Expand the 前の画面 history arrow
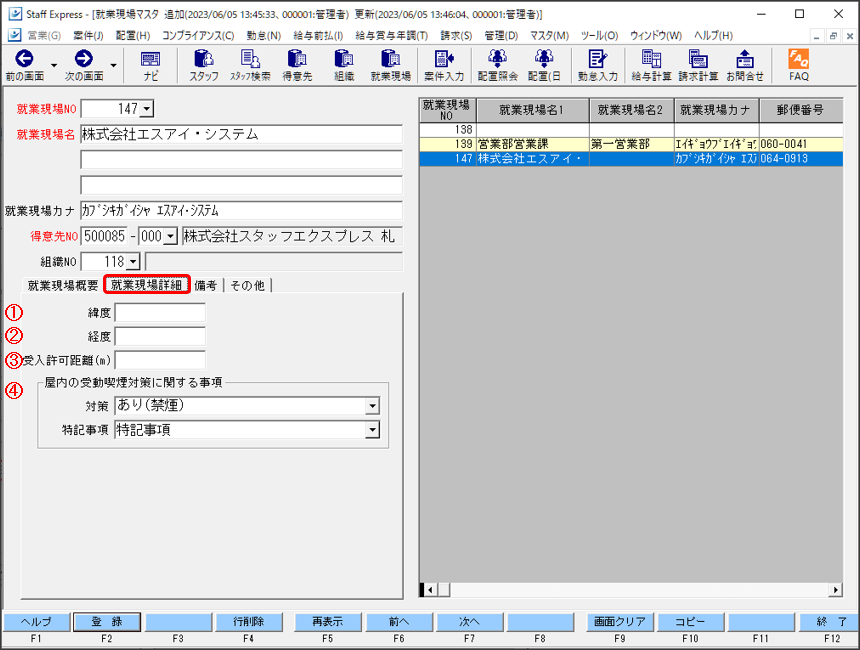 (54, 65)
